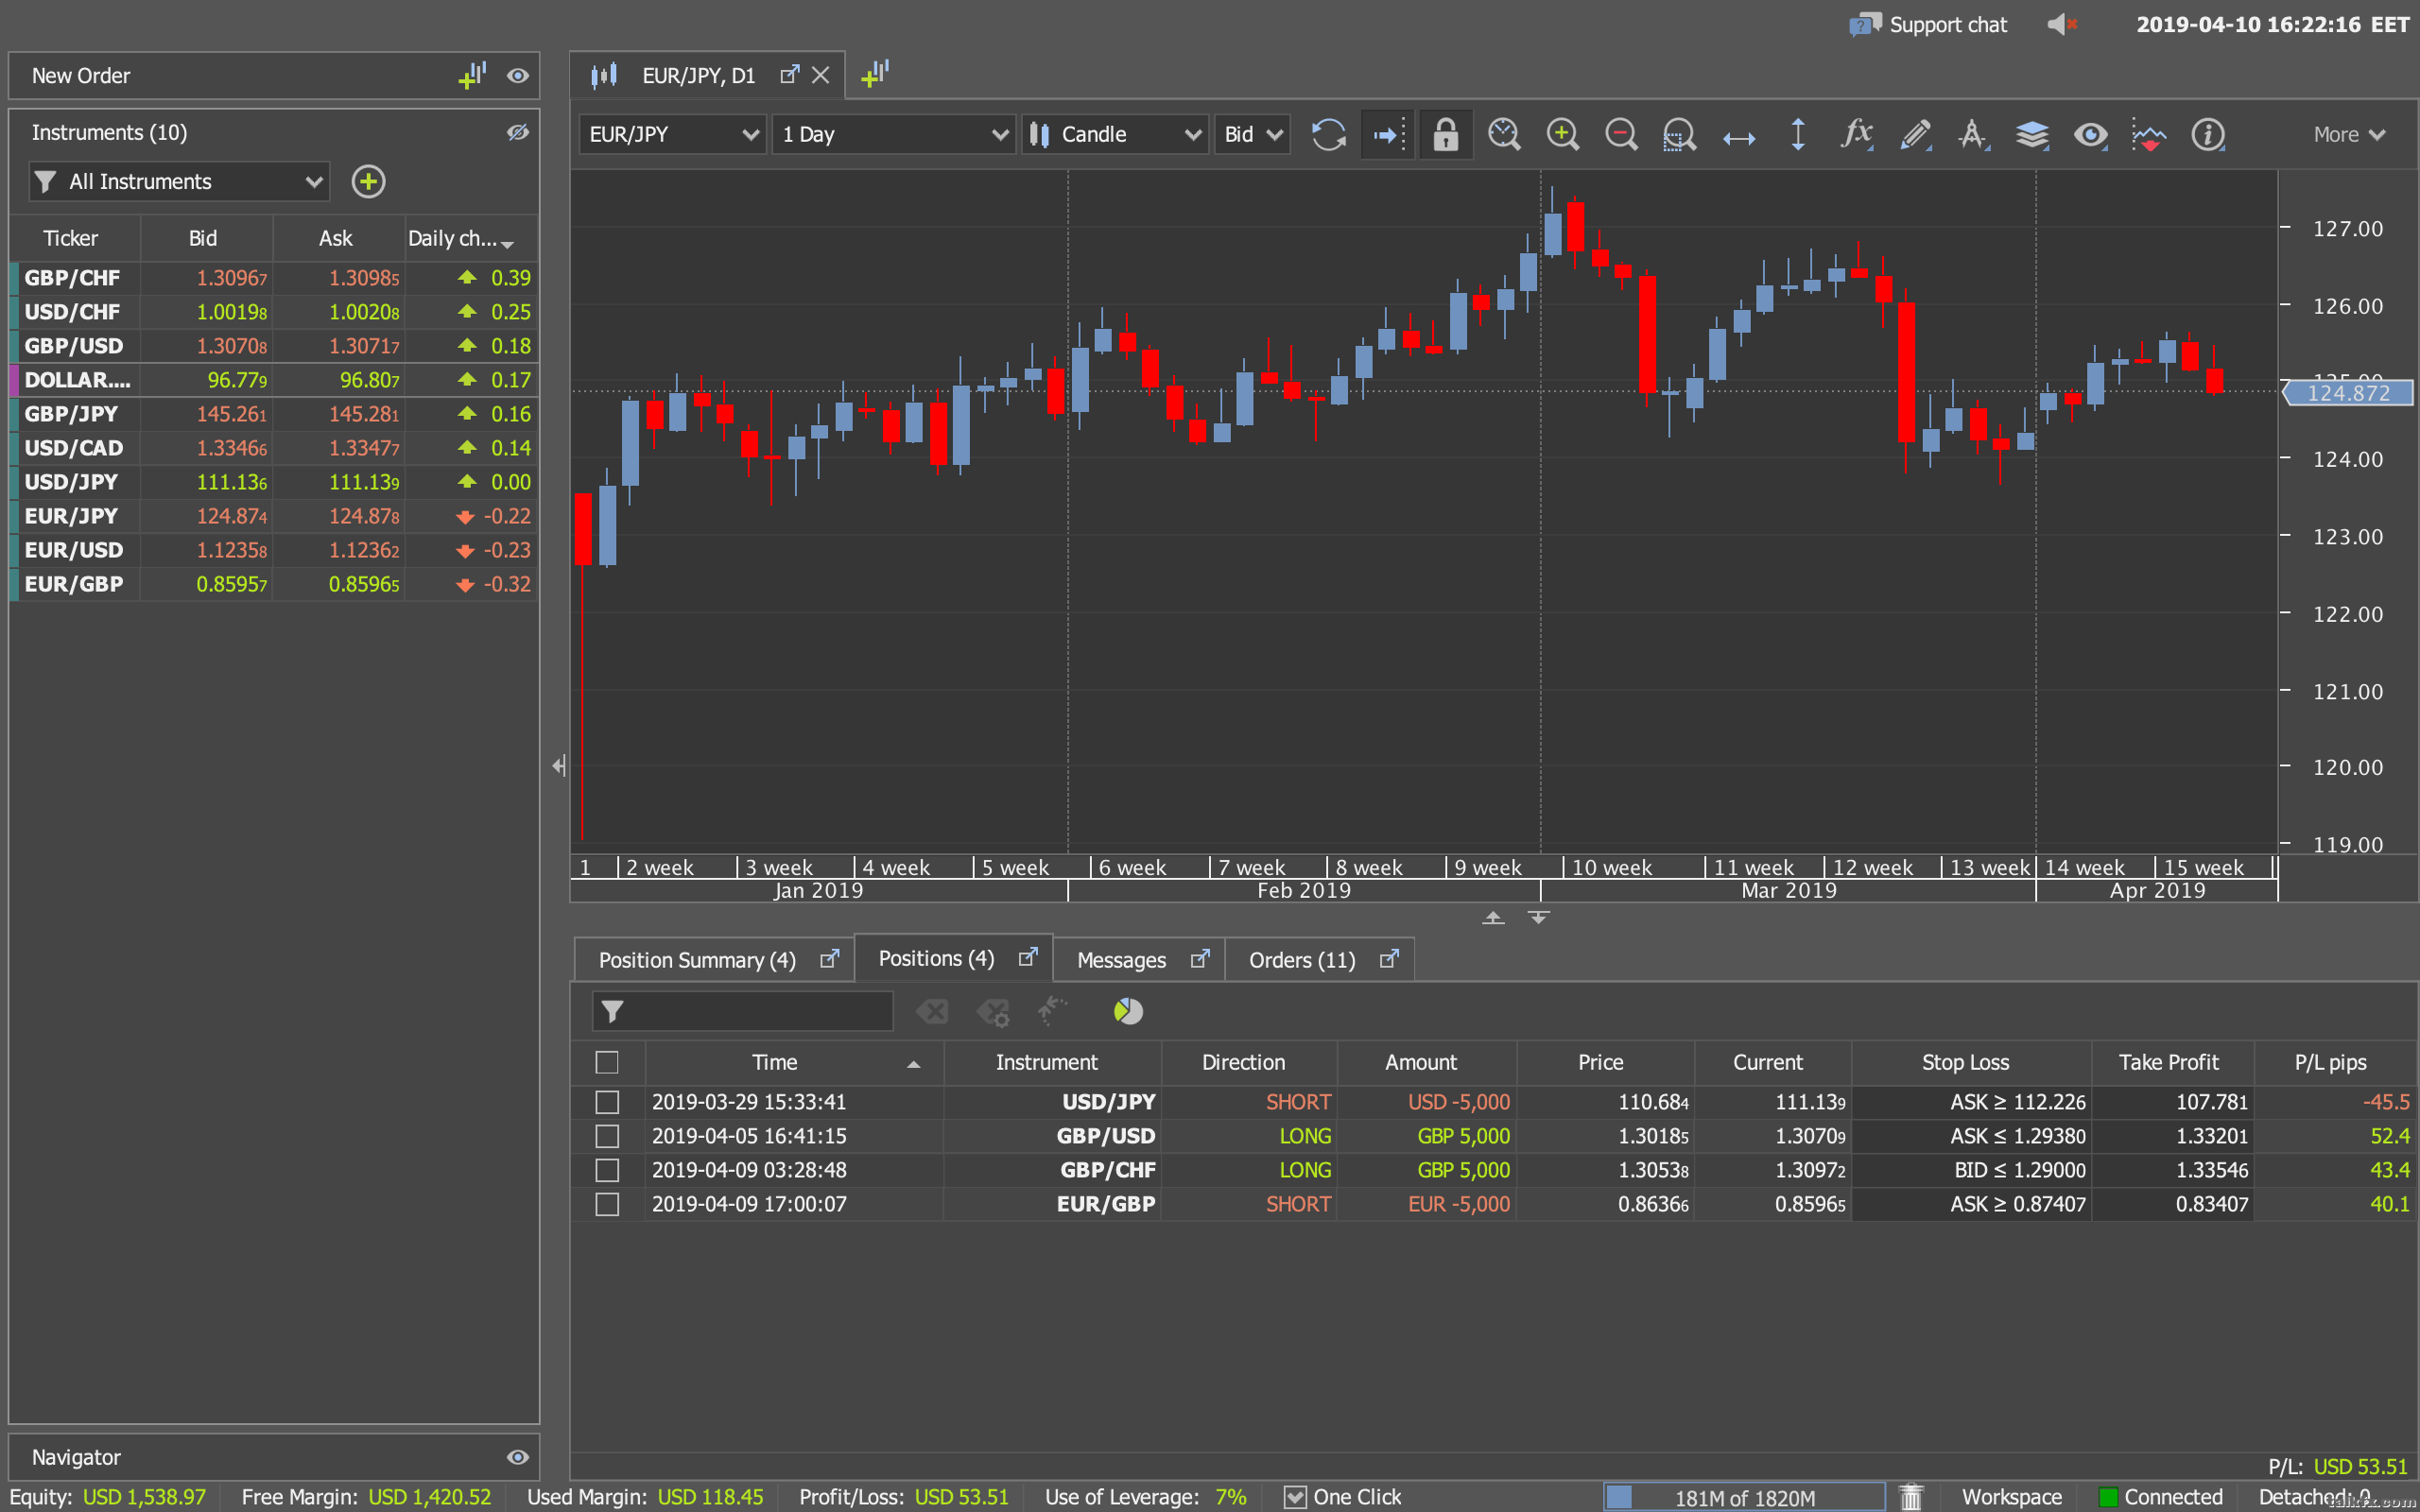Click the Connected status indicator
Screen dimensions: 2420x1512
[2160, 1497]
